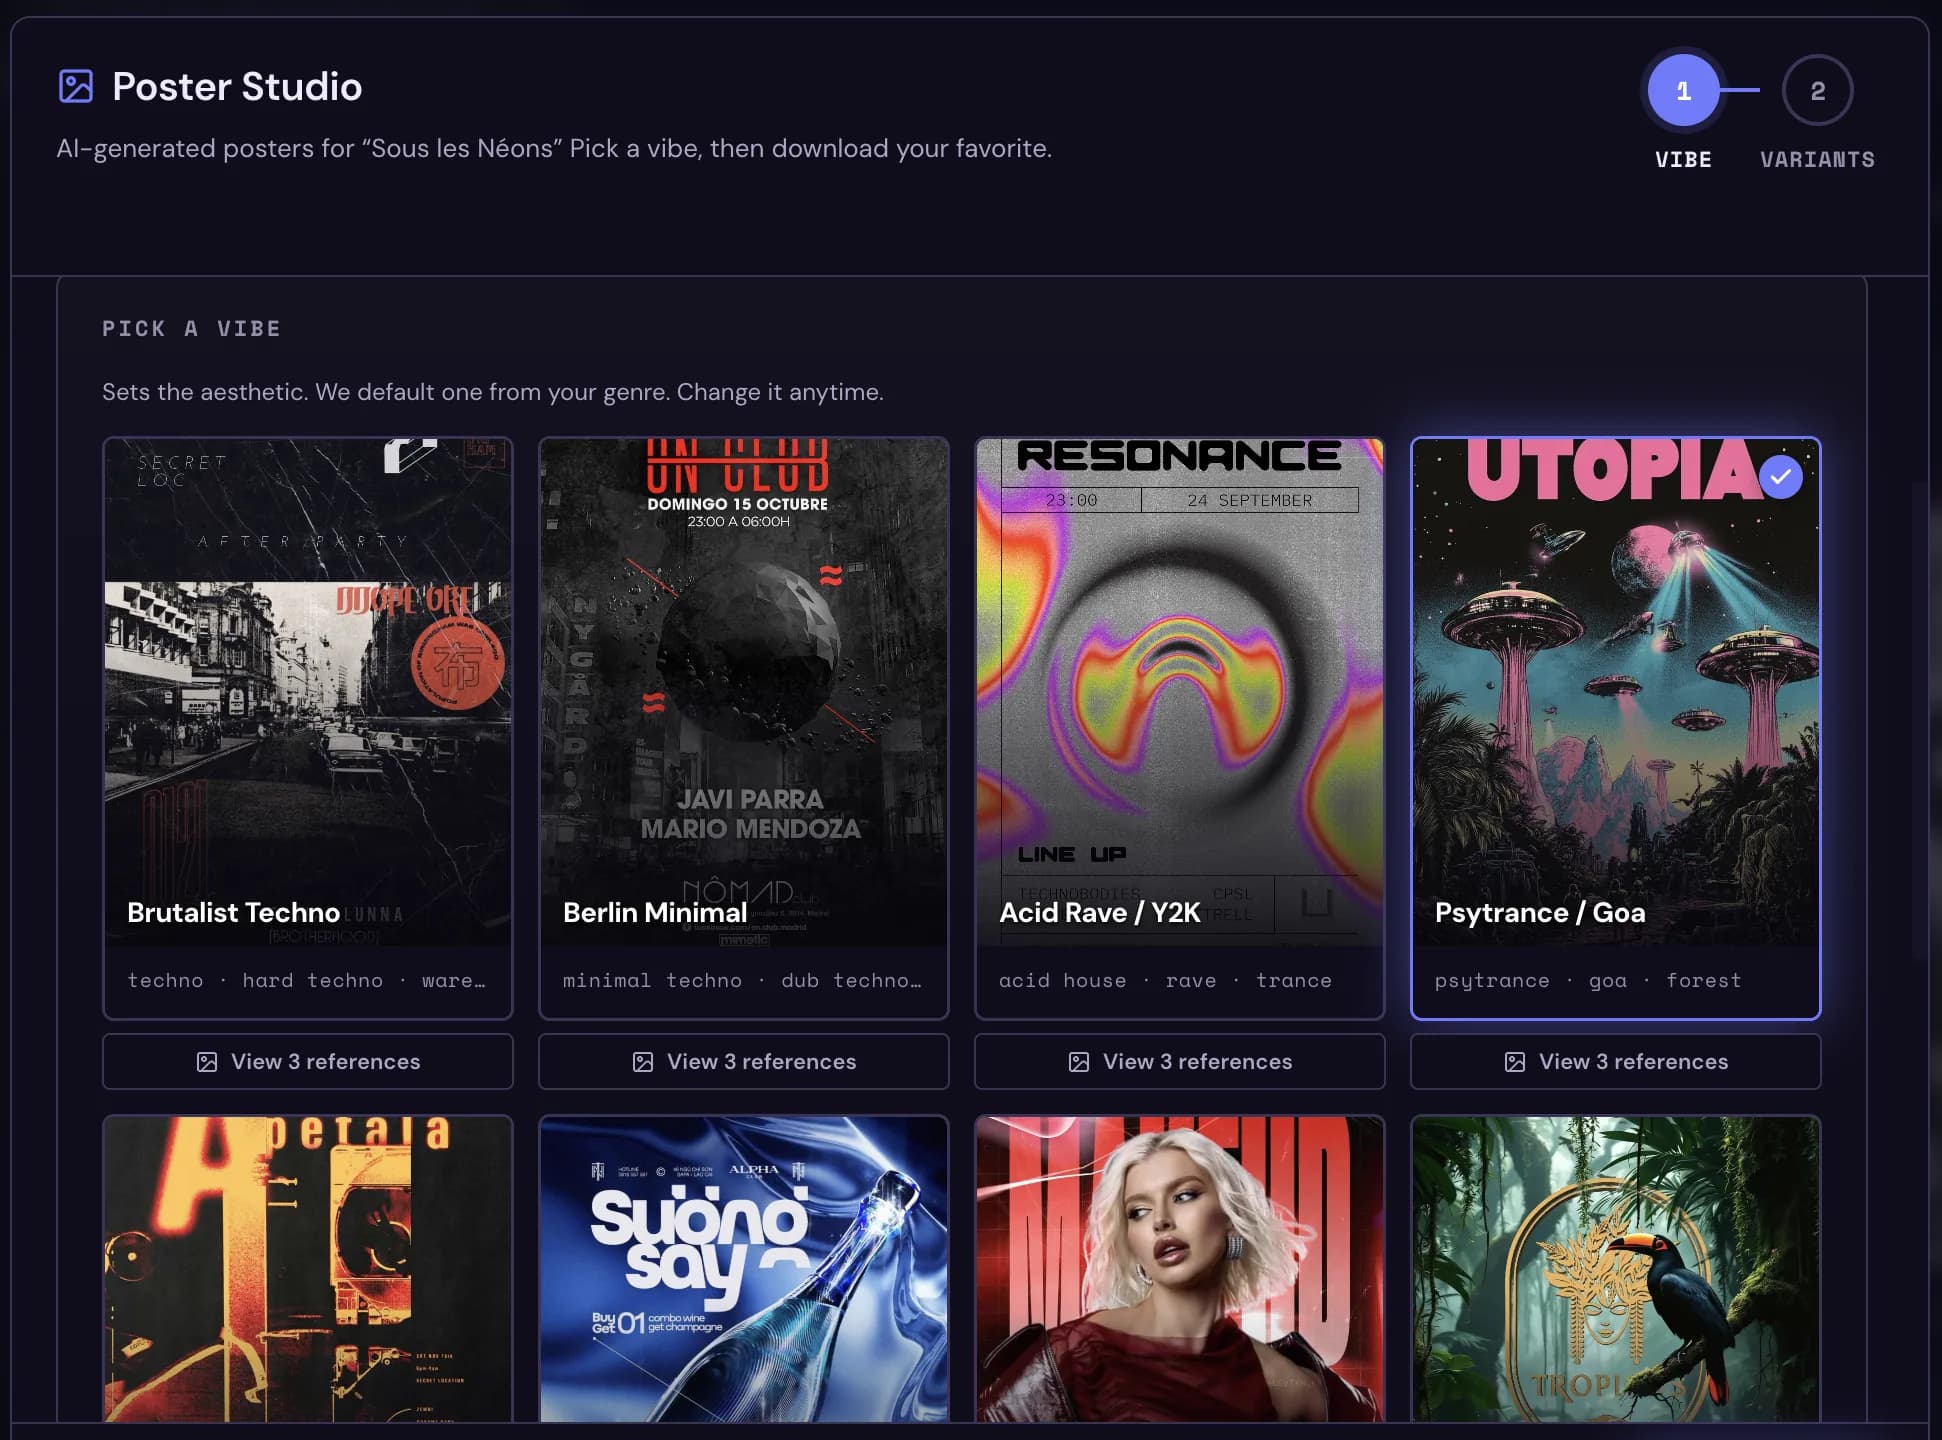Open the orange 'petala' poster vibe card
This screenshot has width=1942, height=1440.
(x=308, y=1268)
